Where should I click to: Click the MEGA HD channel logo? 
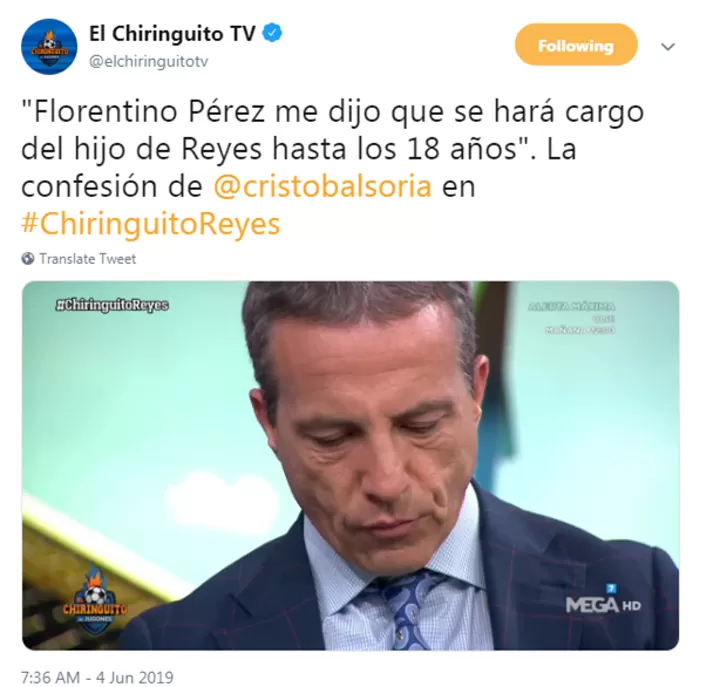pyautogui.click(x=603, y=602)
